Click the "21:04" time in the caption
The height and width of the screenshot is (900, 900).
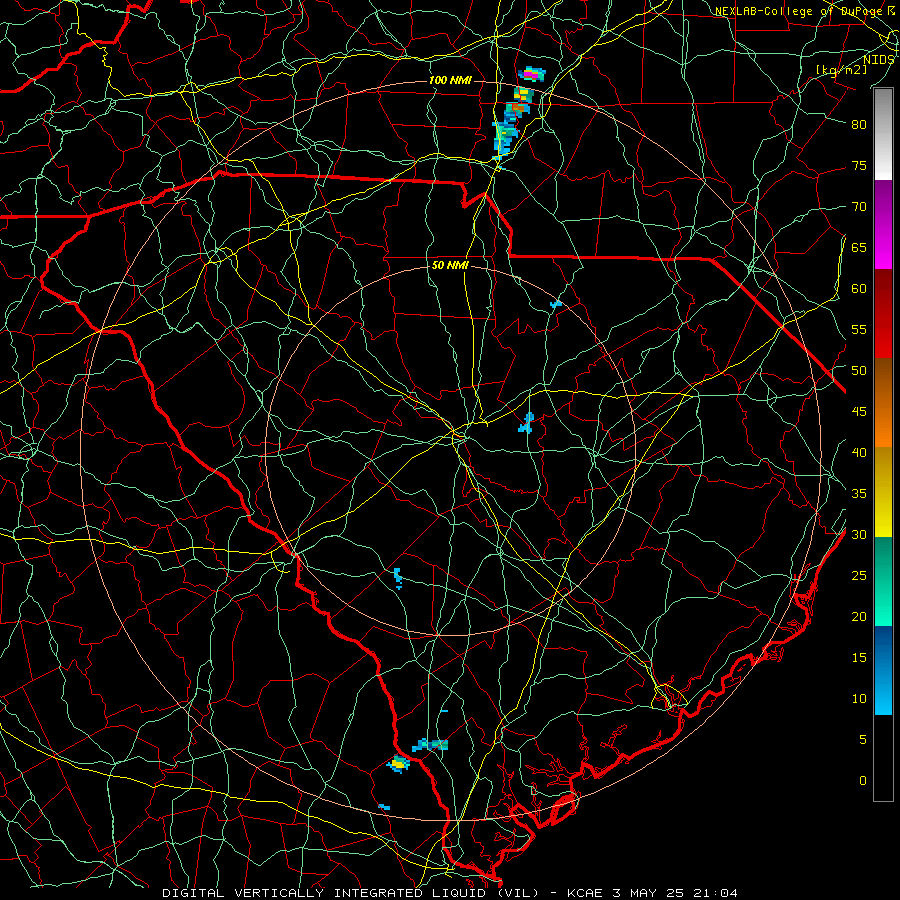click(715, 893)
